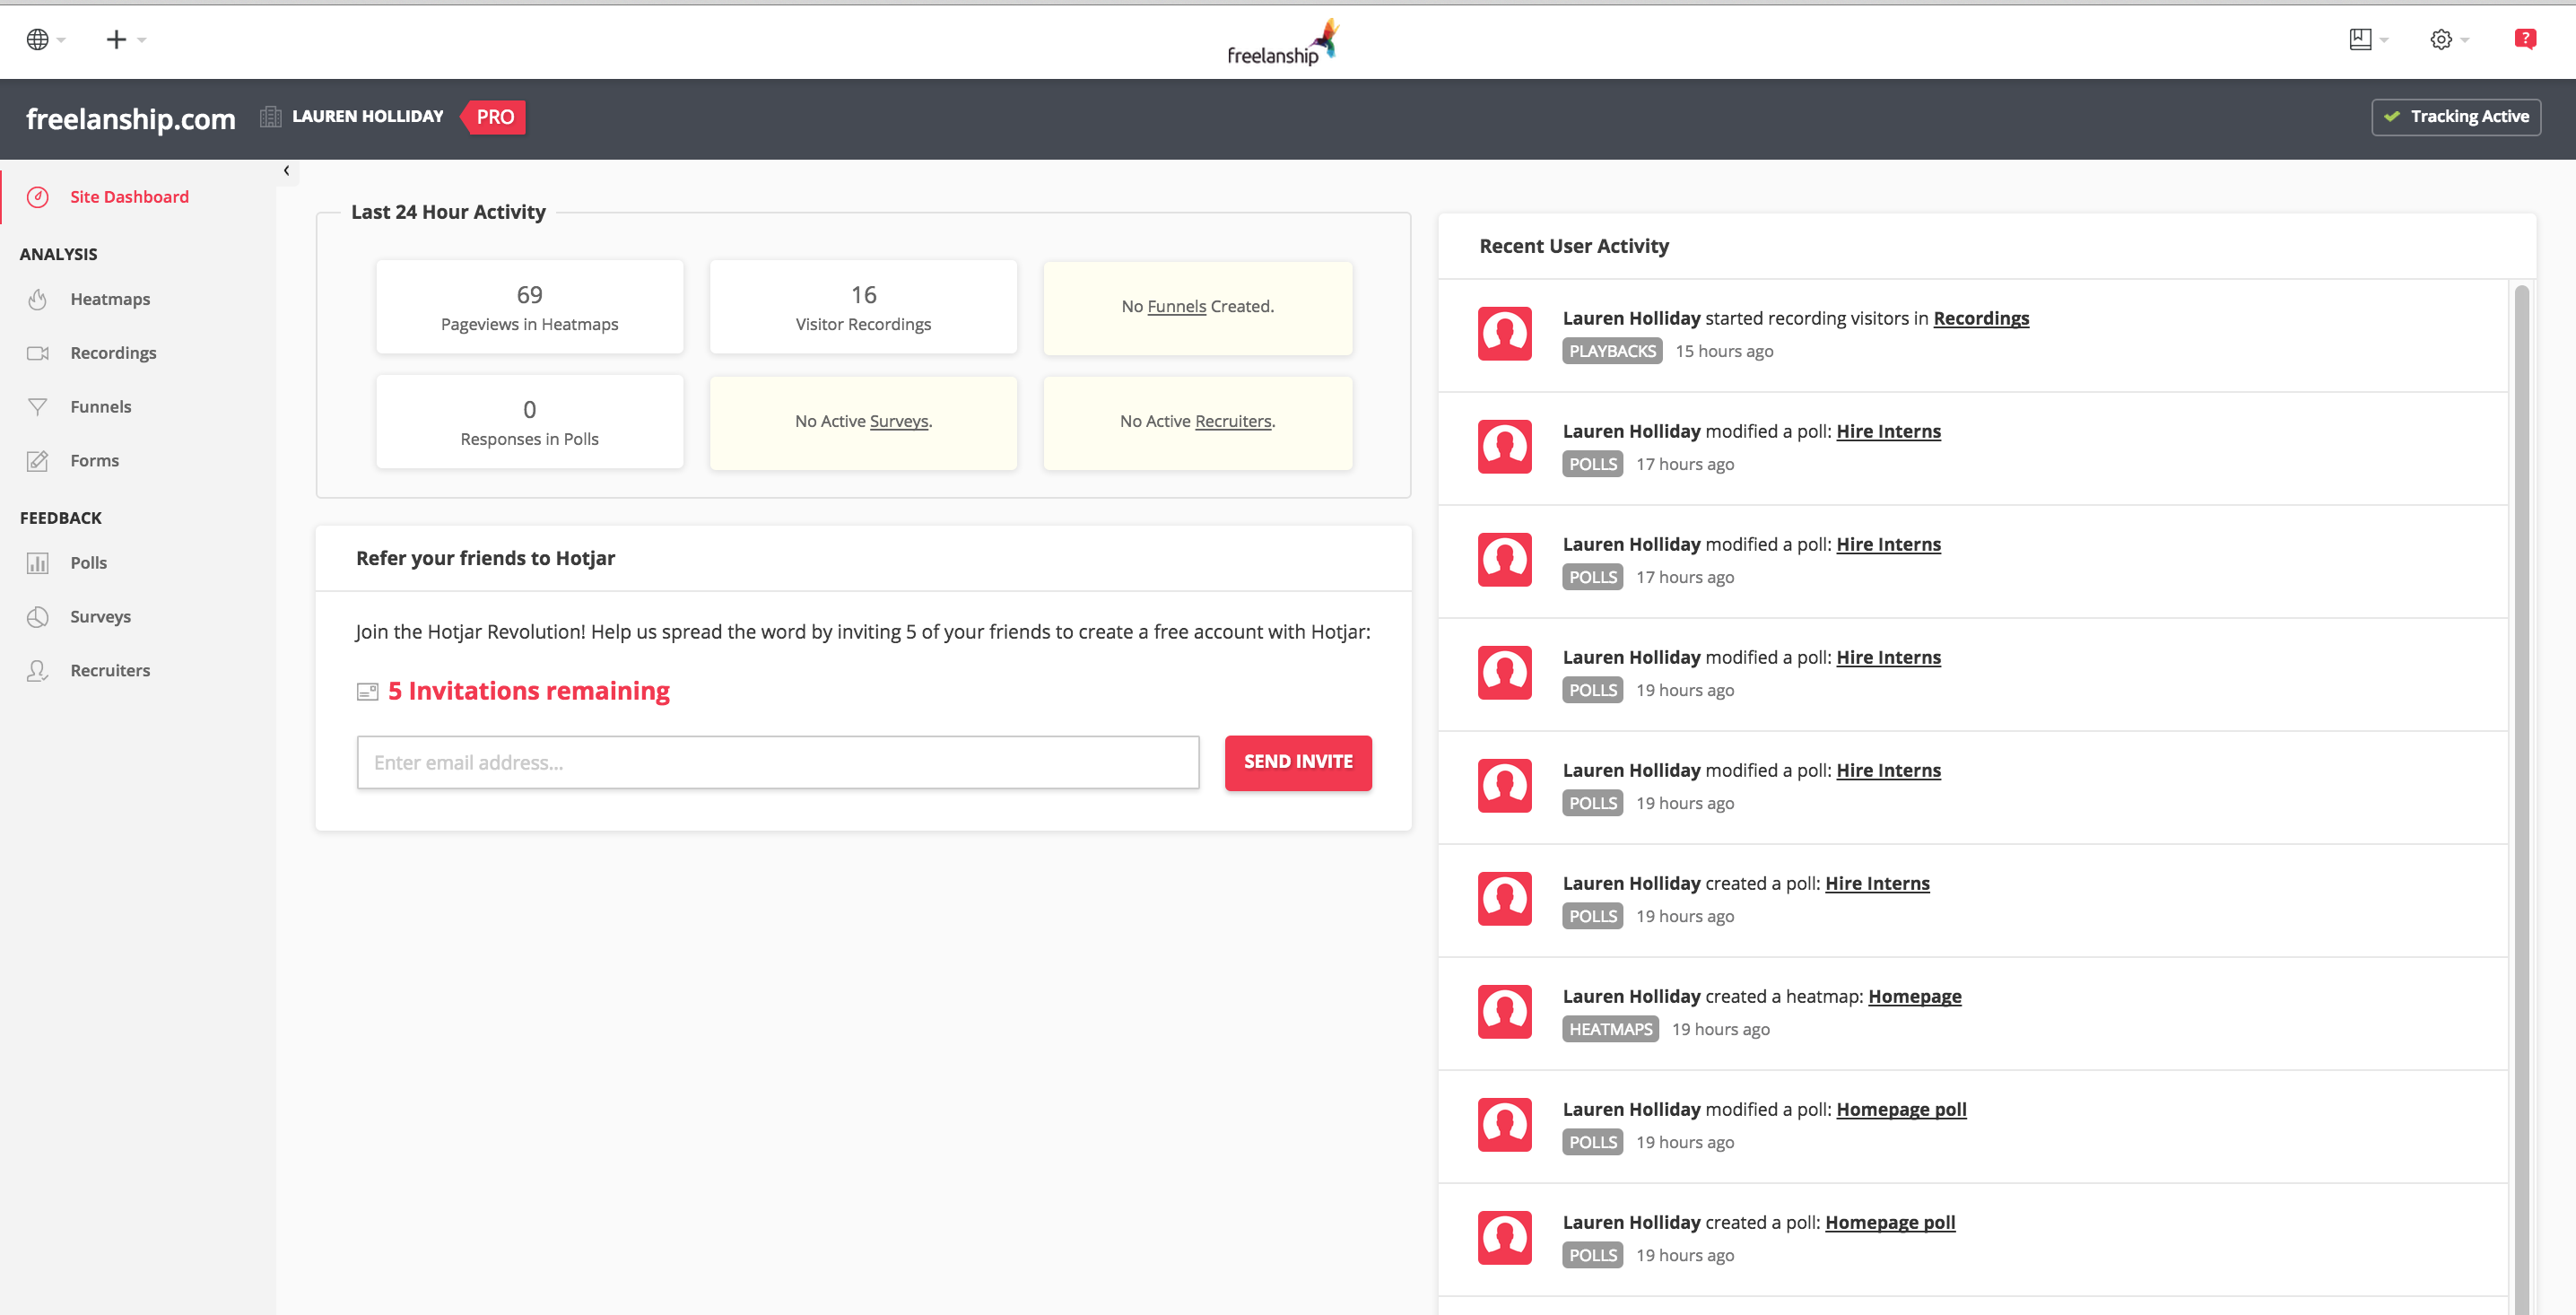Click the Funnels filter icon
The image size is (2576, 1315).
38,407
